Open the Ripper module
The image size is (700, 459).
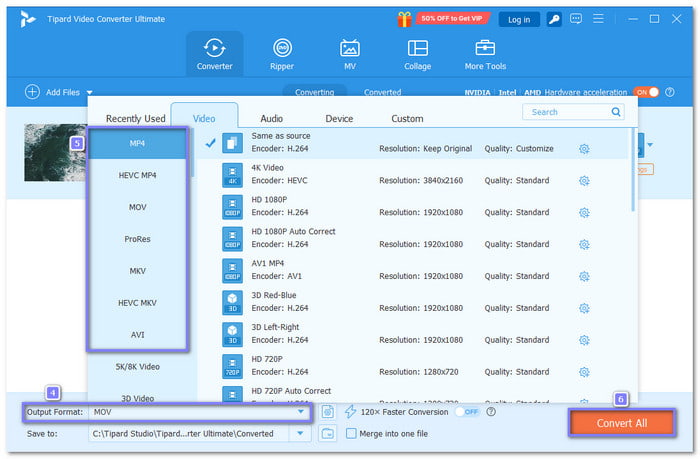tap(282, 54)
